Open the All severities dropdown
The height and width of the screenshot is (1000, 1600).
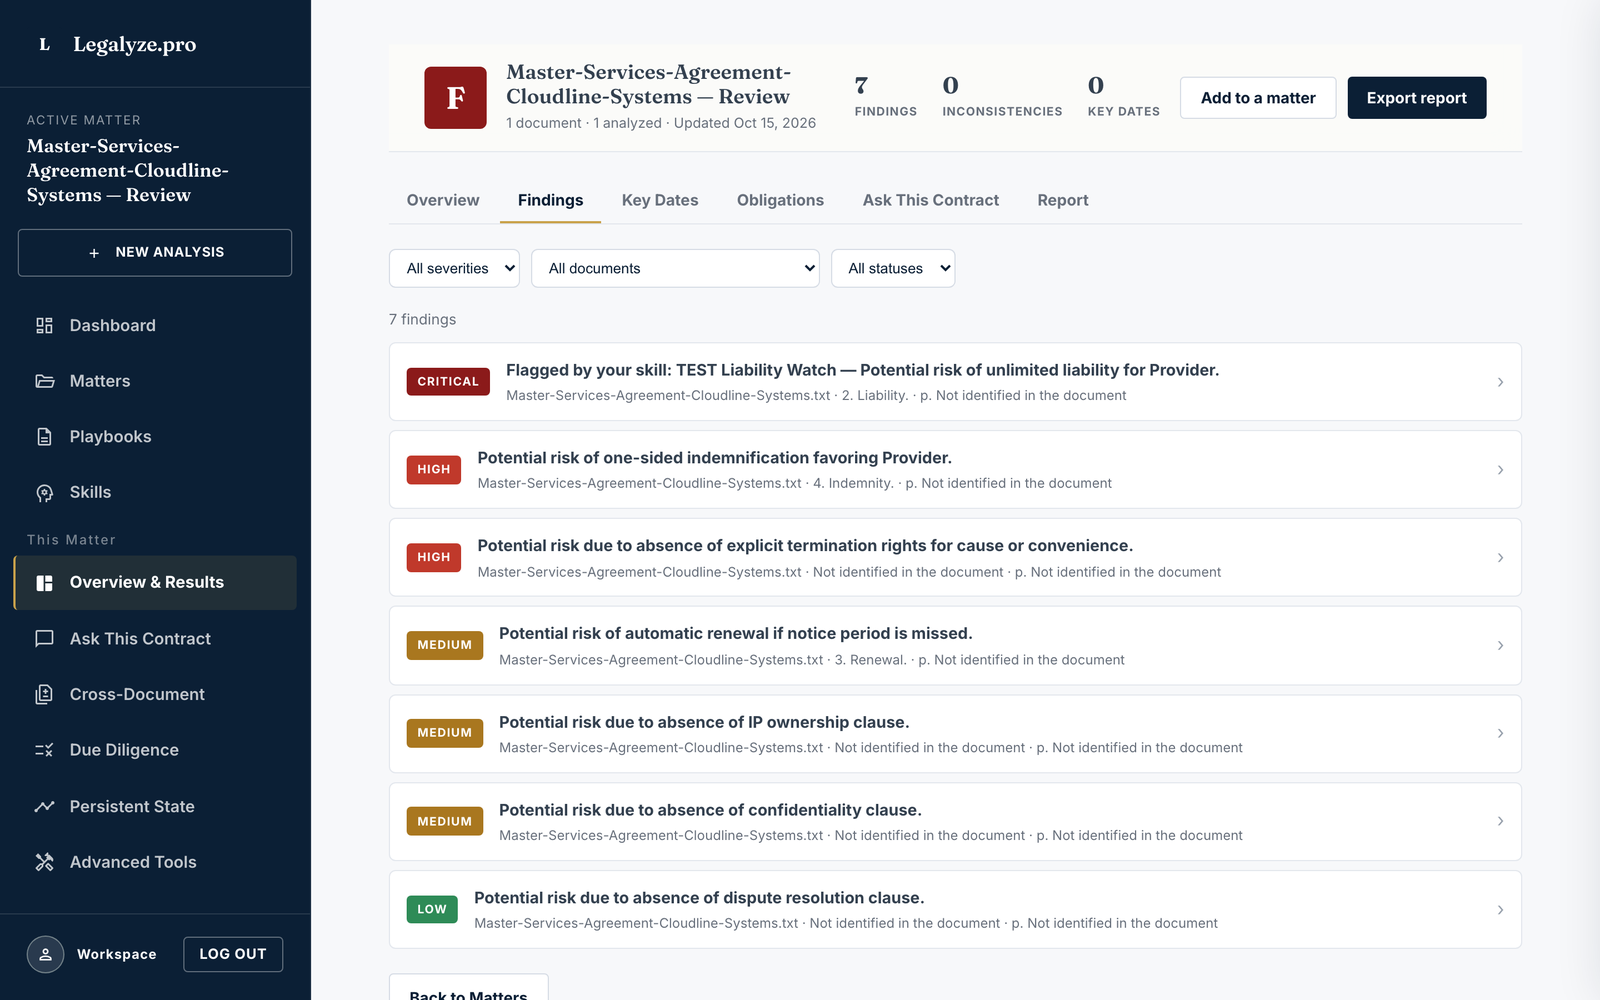point(454,268)
